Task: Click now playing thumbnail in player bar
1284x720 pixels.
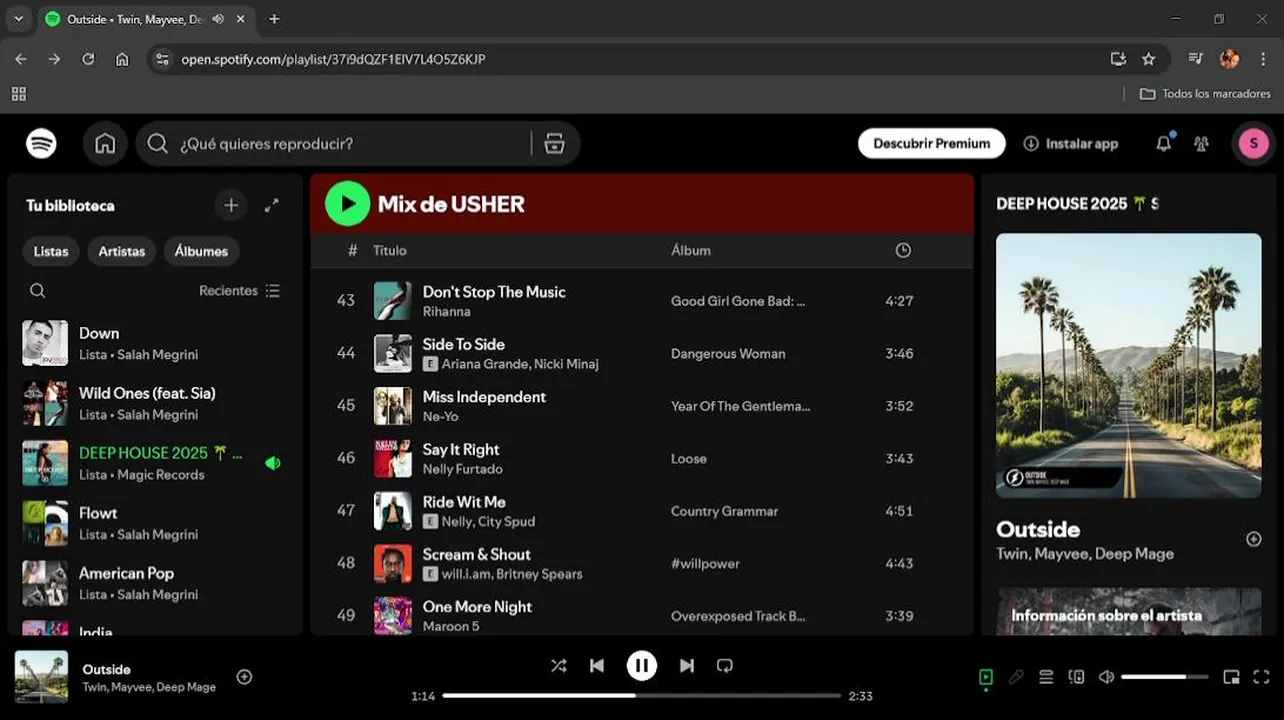Action: (x=41, y=677)
